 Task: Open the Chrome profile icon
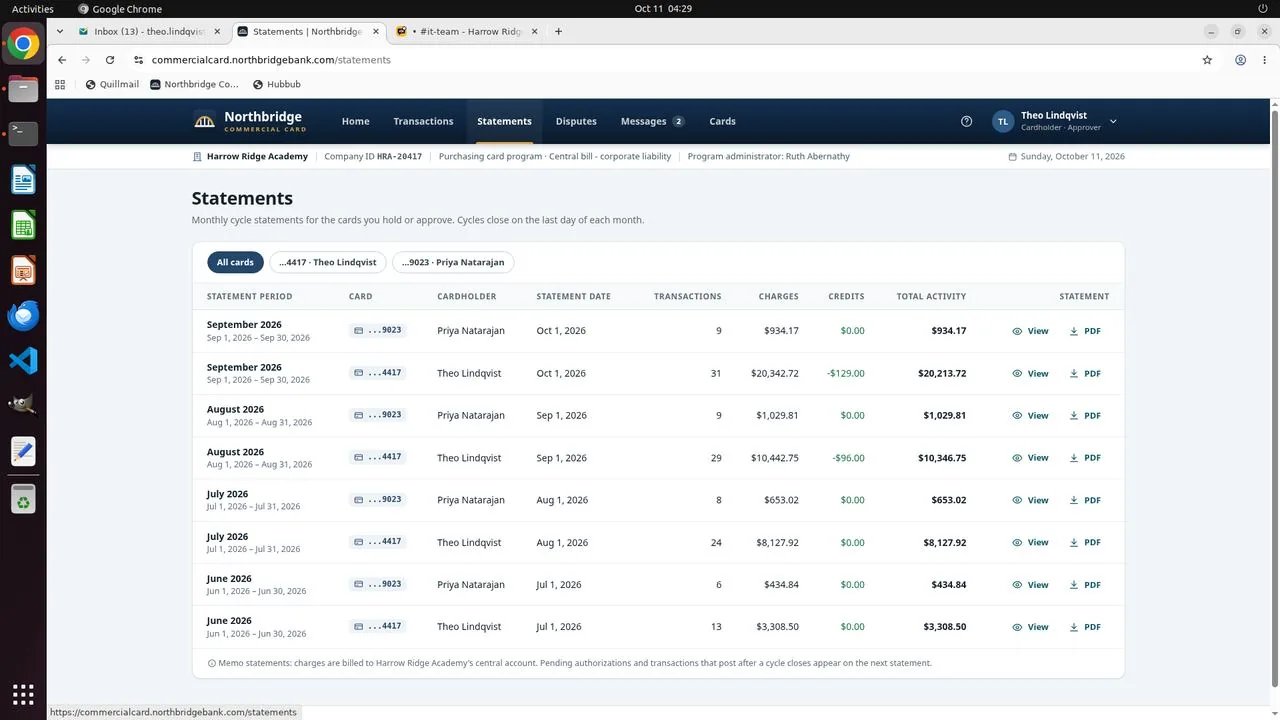point(1240,60)
